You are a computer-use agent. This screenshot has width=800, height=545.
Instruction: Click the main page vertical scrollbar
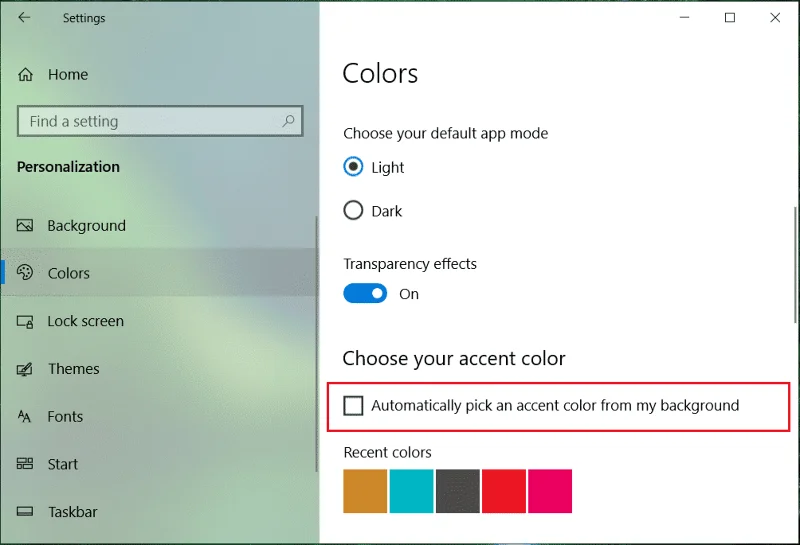tap(795, 264)
